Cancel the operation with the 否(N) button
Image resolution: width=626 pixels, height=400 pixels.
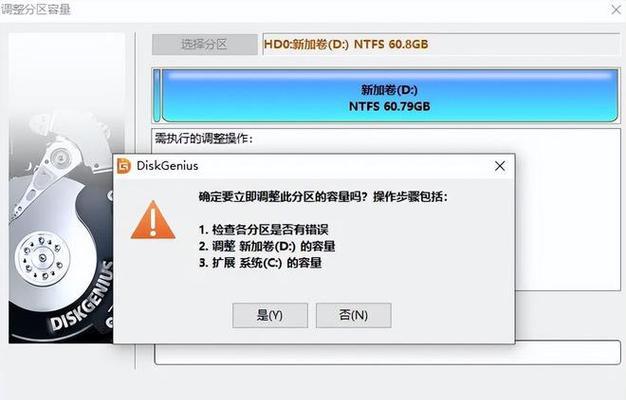(353, 315)
